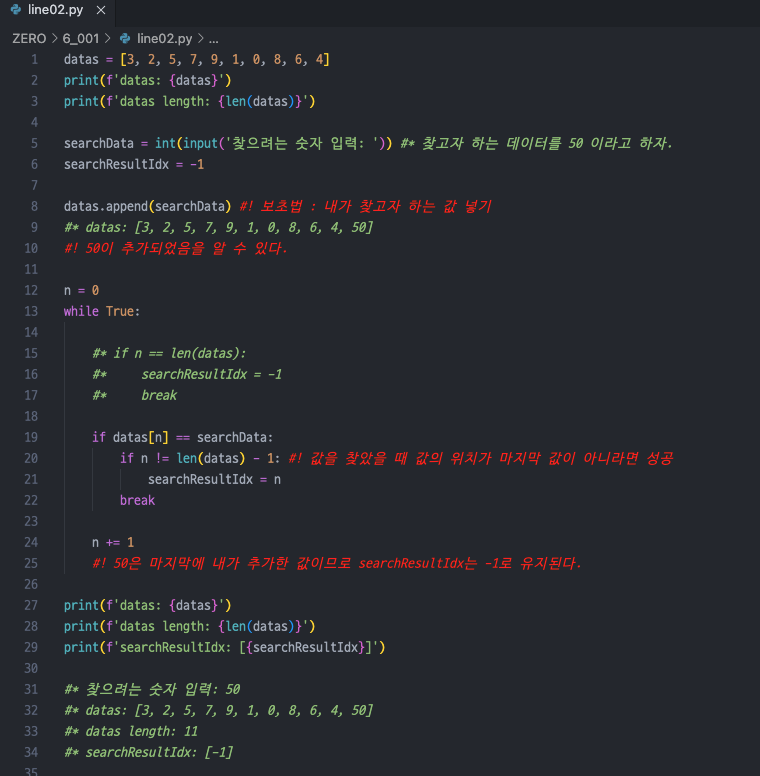Click the comment '#! 값을 찾았을 때 값의 위치가...'
This screenshot has width=760, height=776.
point(480,458)
